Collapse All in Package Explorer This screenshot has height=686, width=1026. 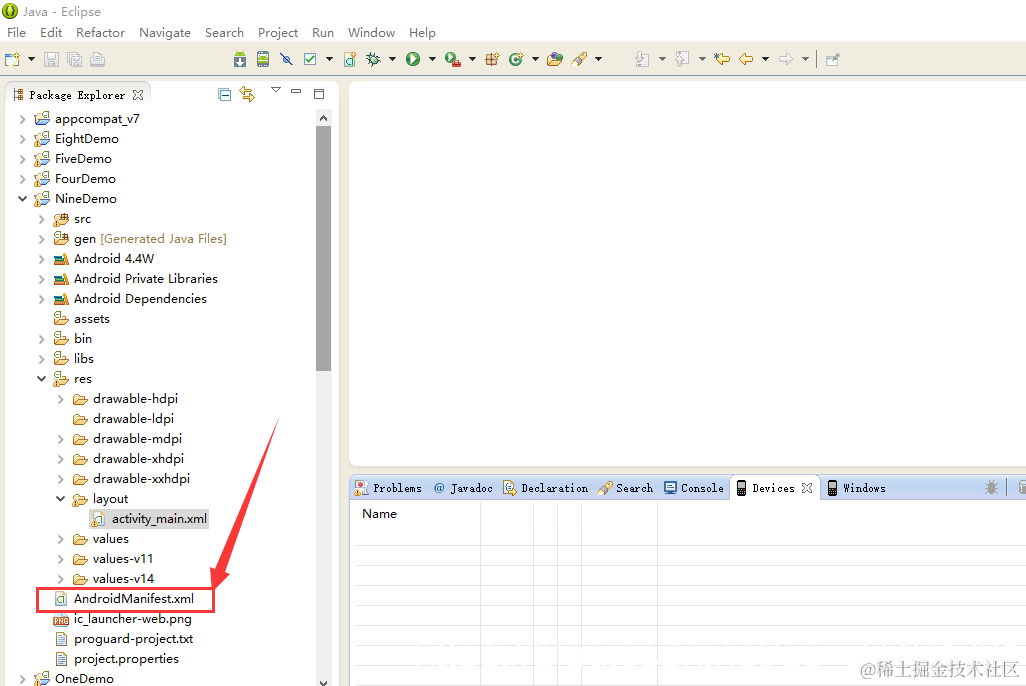tap(224, 95)
